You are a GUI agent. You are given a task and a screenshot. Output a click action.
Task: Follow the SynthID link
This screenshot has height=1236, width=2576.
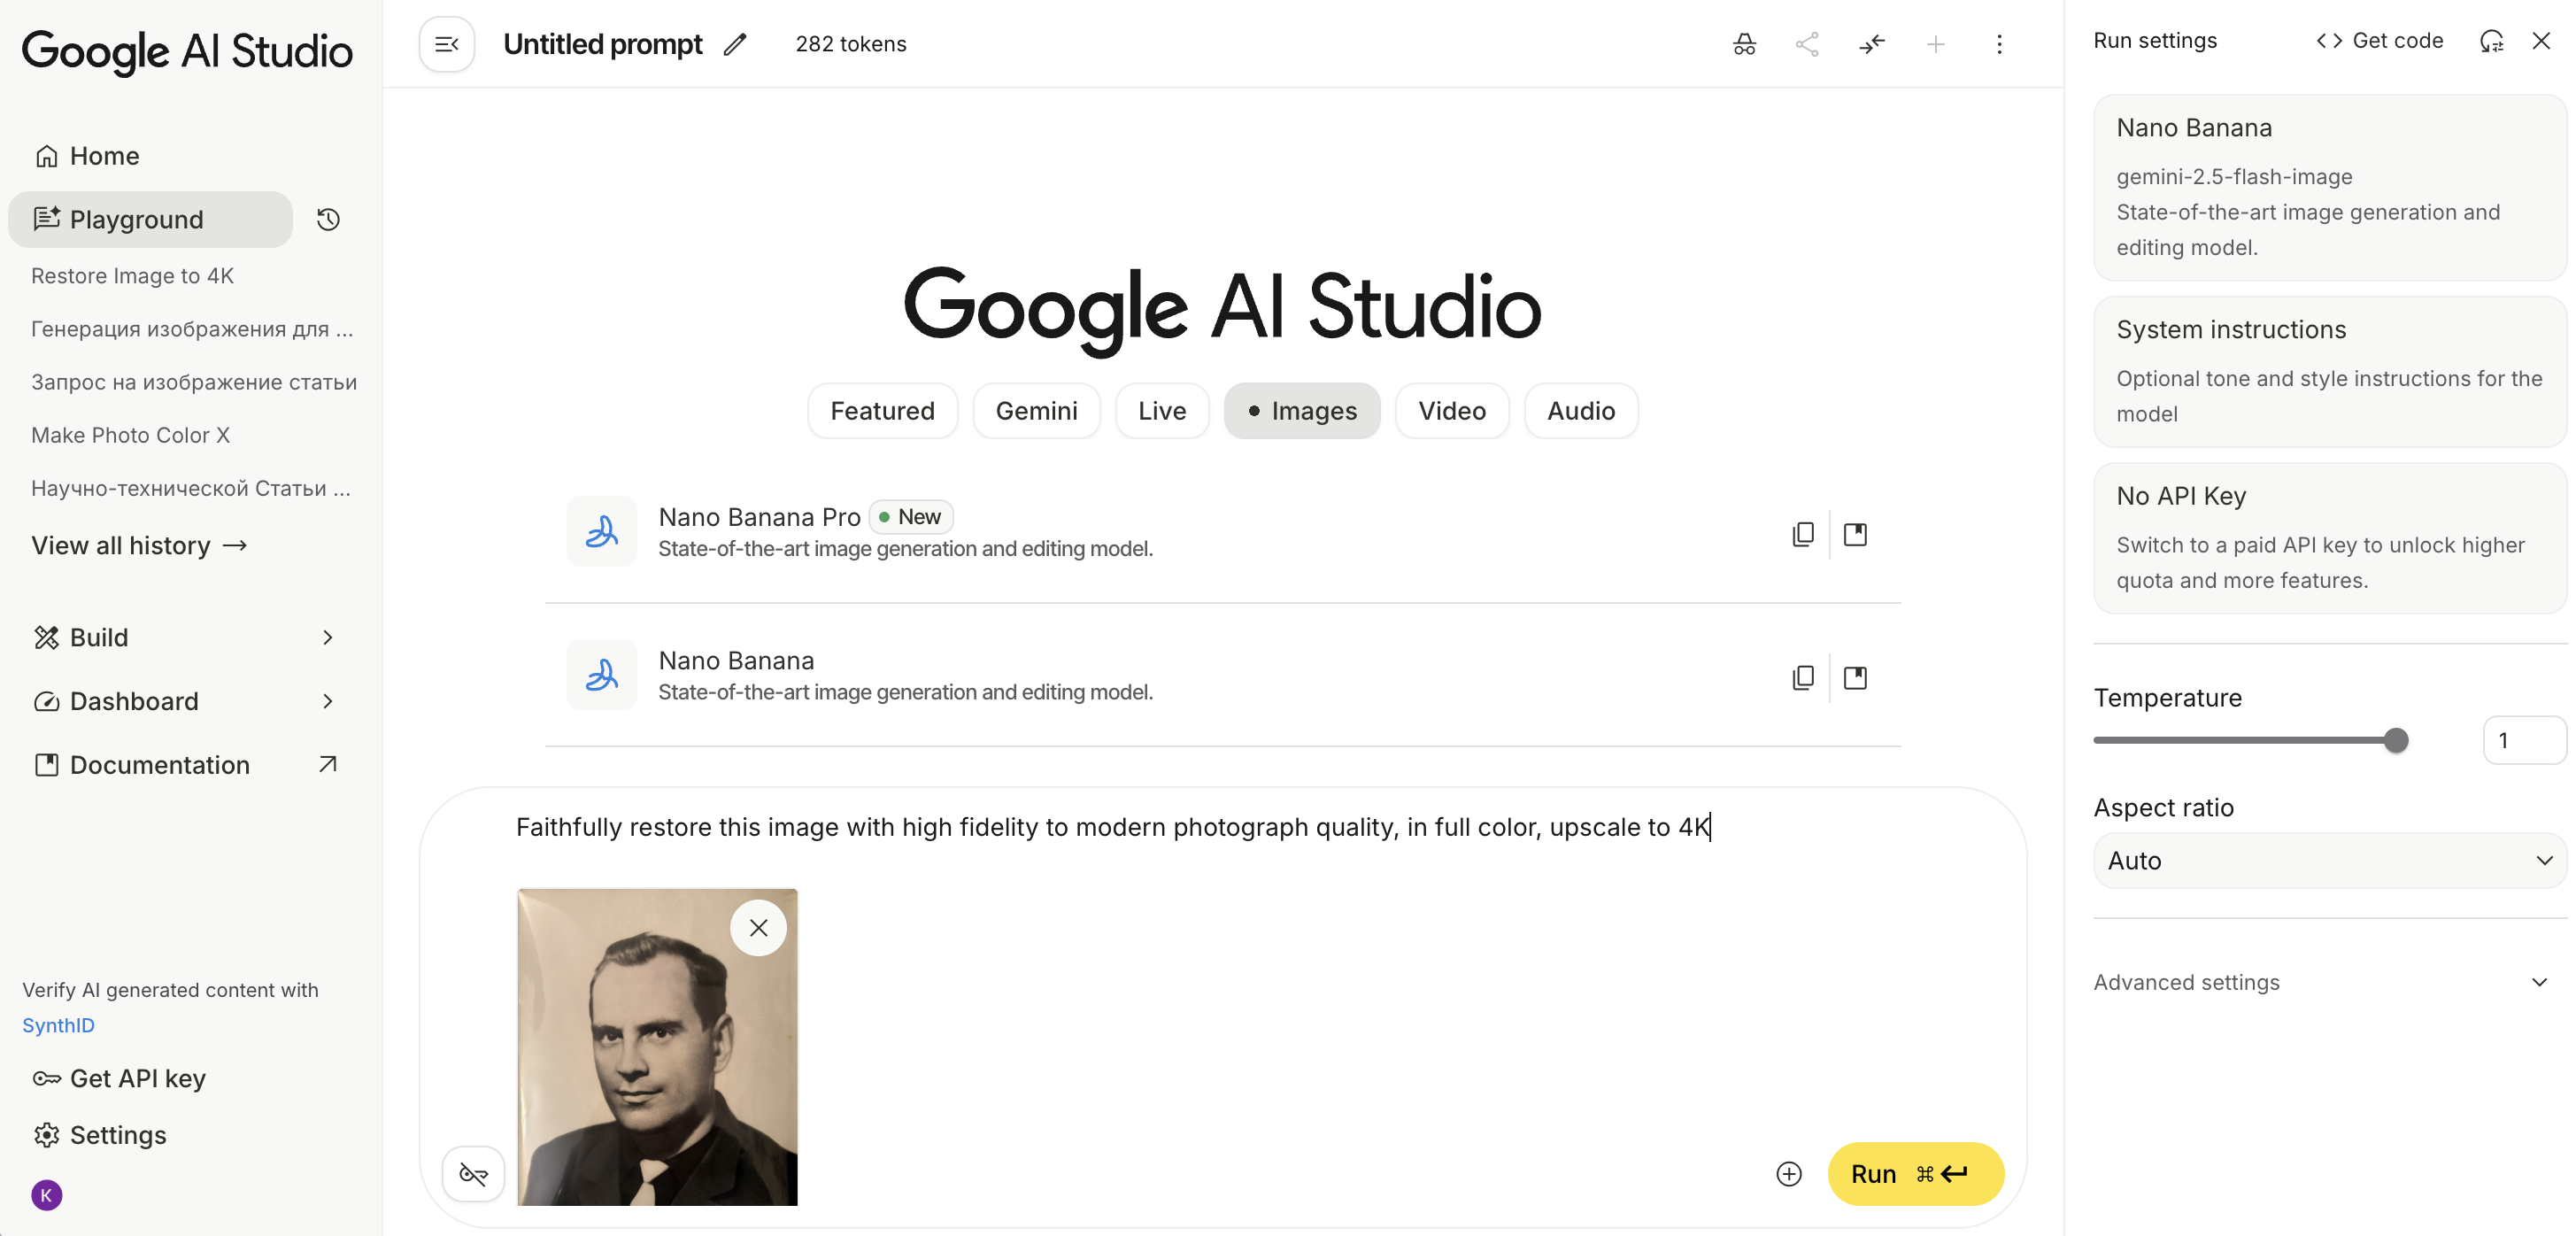58,1025
